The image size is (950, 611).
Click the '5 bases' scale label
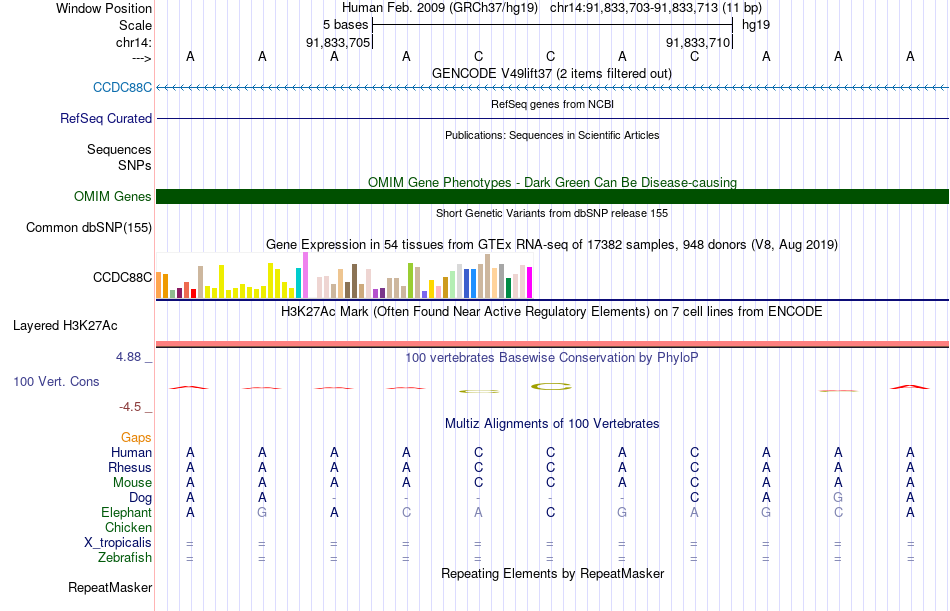pyautogui.click(x=345, y=25)
